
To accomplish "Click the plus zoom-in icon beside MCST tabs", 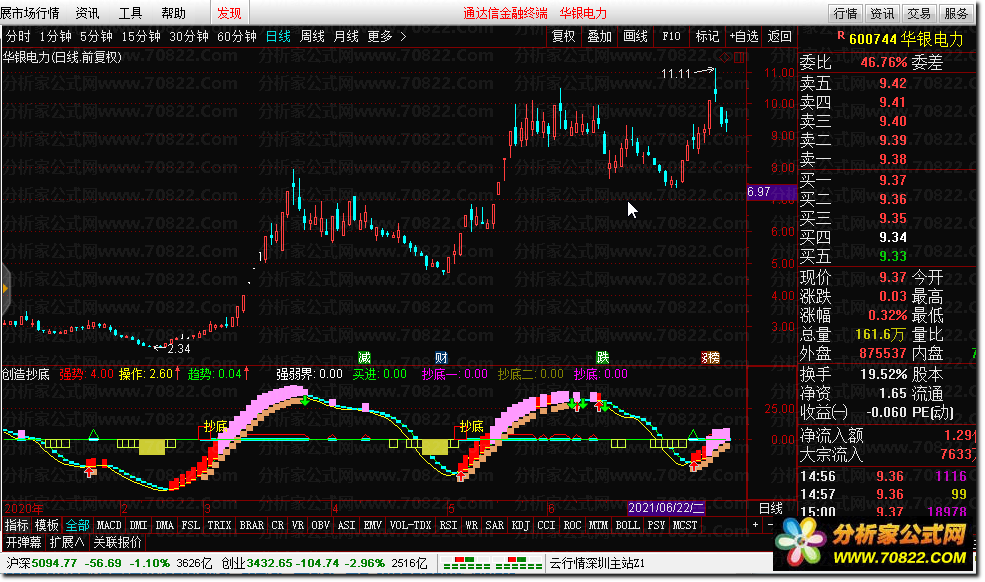I will pos(755,525).
